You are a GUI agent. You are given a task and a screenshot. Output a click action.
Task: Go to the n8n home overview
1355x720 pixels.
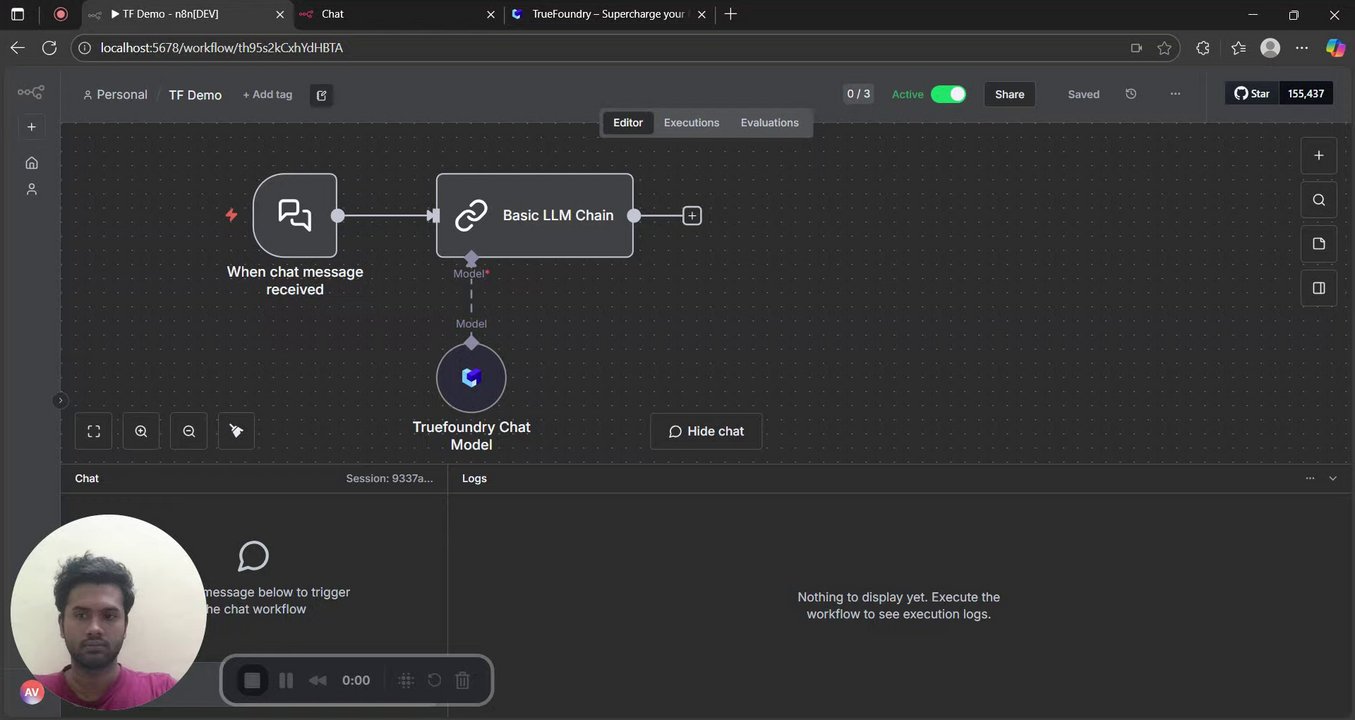pos(31,162)
